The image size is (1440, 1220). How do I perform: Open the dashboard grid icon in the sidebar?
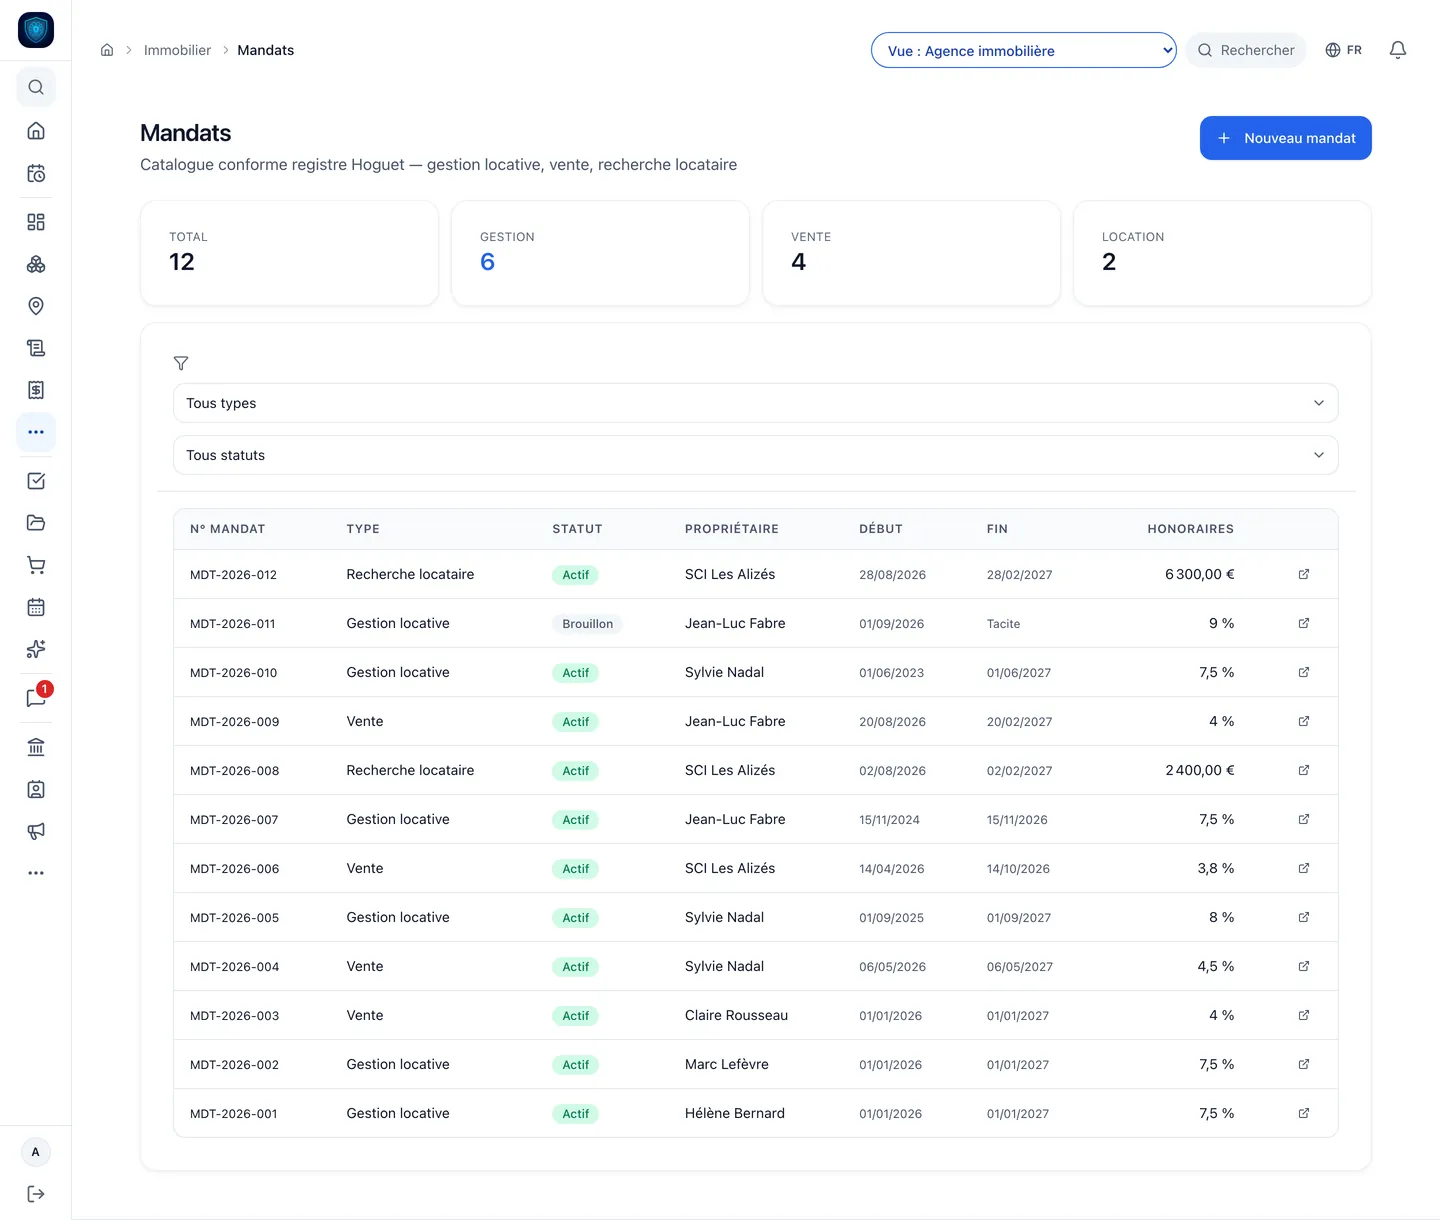tap(36, 222)
